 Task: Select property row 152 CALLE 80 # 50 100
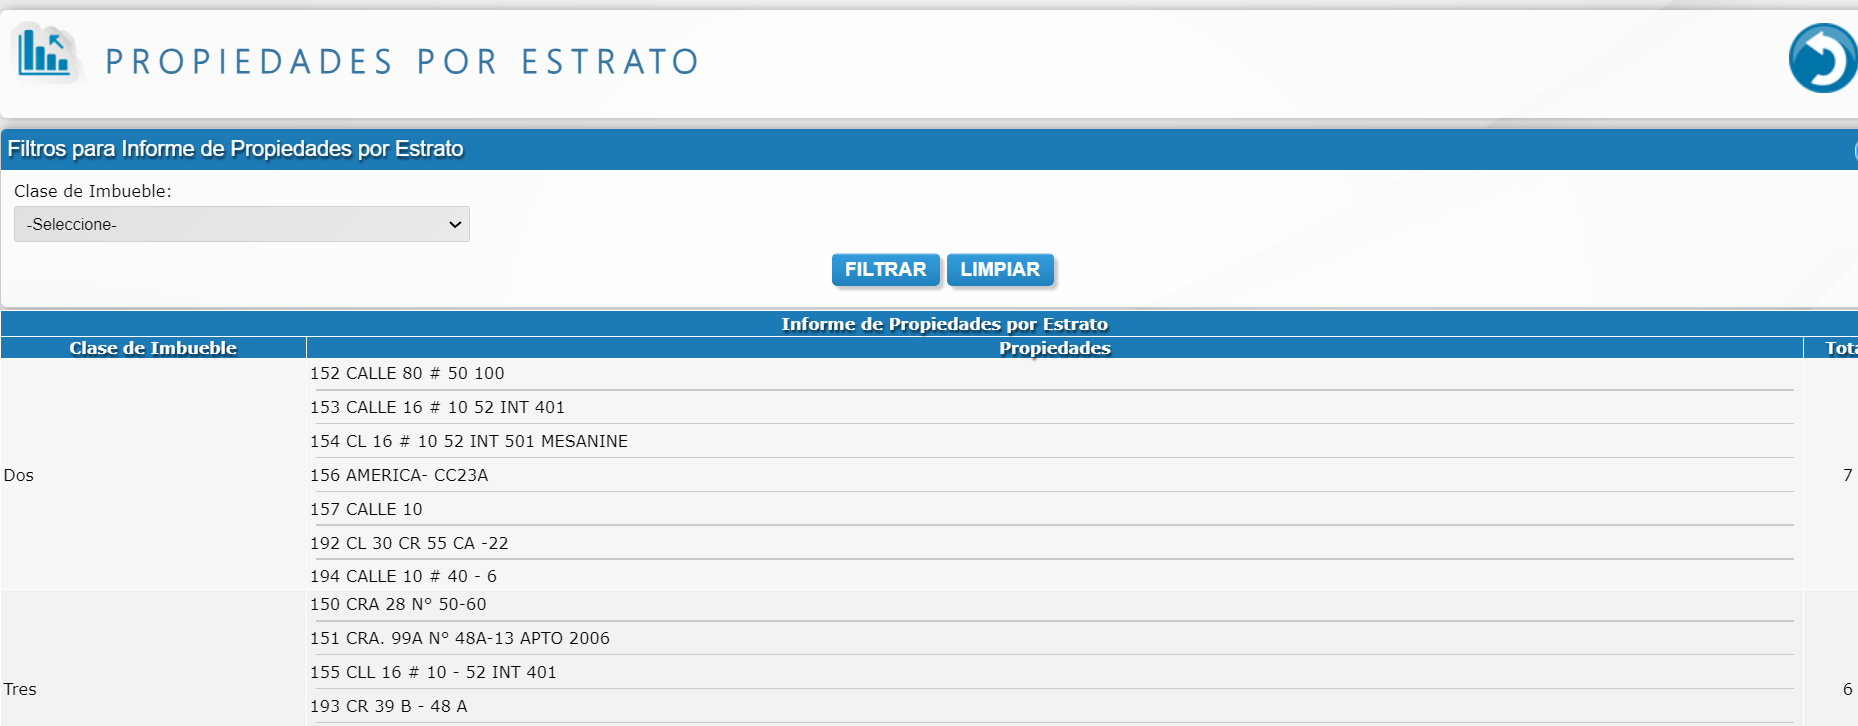tap(407, 373)
